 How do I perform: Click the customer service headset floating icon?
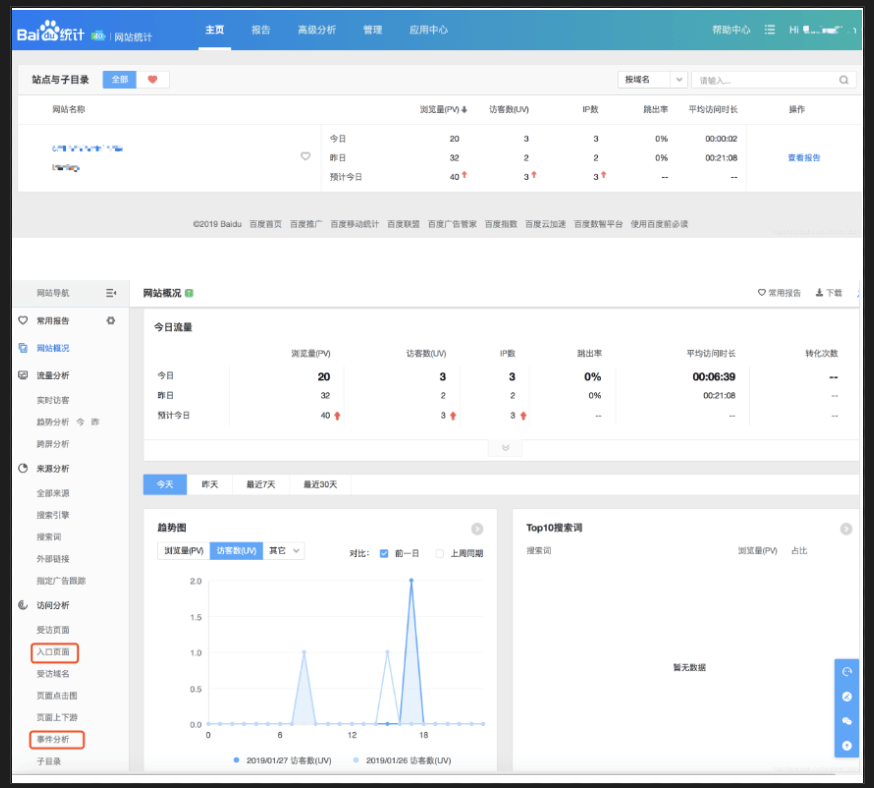pyautogui.click(x=847, y=672)
